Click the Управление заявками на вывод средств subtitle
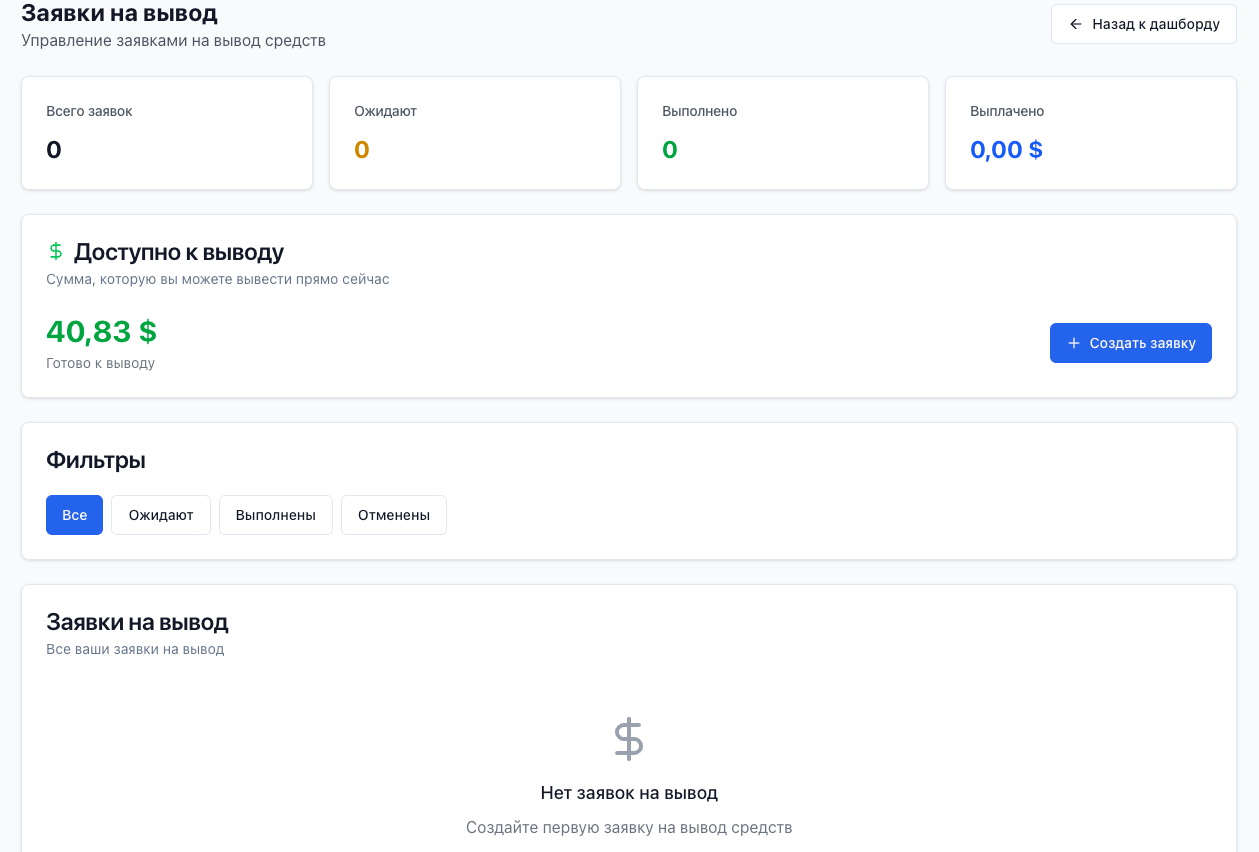1259x852 pixels. pyautogui.click(x=173, y=41)
